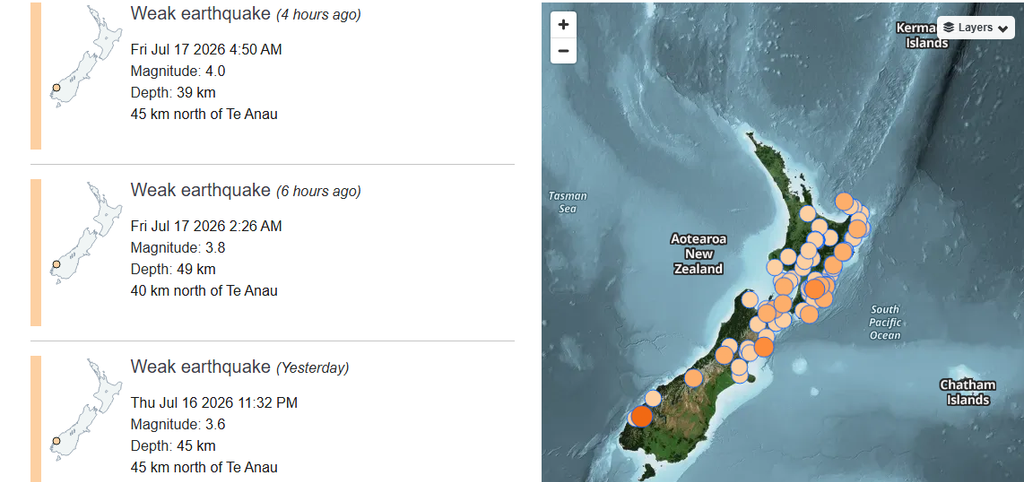Zoom in on the earthquake map
Screen dimensions: 1024x482
(564, 25)
